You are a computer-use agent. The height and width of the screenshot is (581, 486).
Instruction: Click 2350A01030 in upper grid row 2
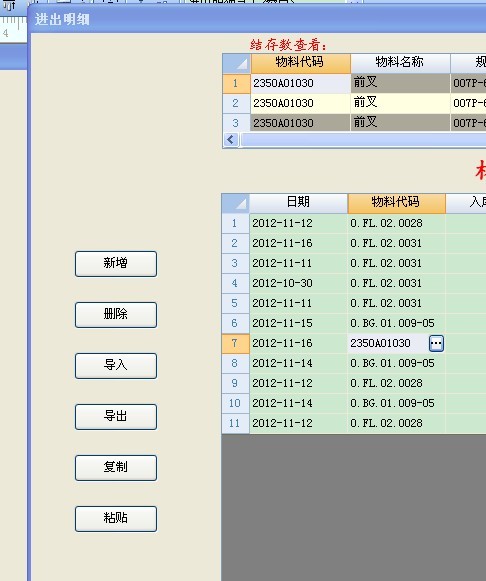click(x=301, y=103)
